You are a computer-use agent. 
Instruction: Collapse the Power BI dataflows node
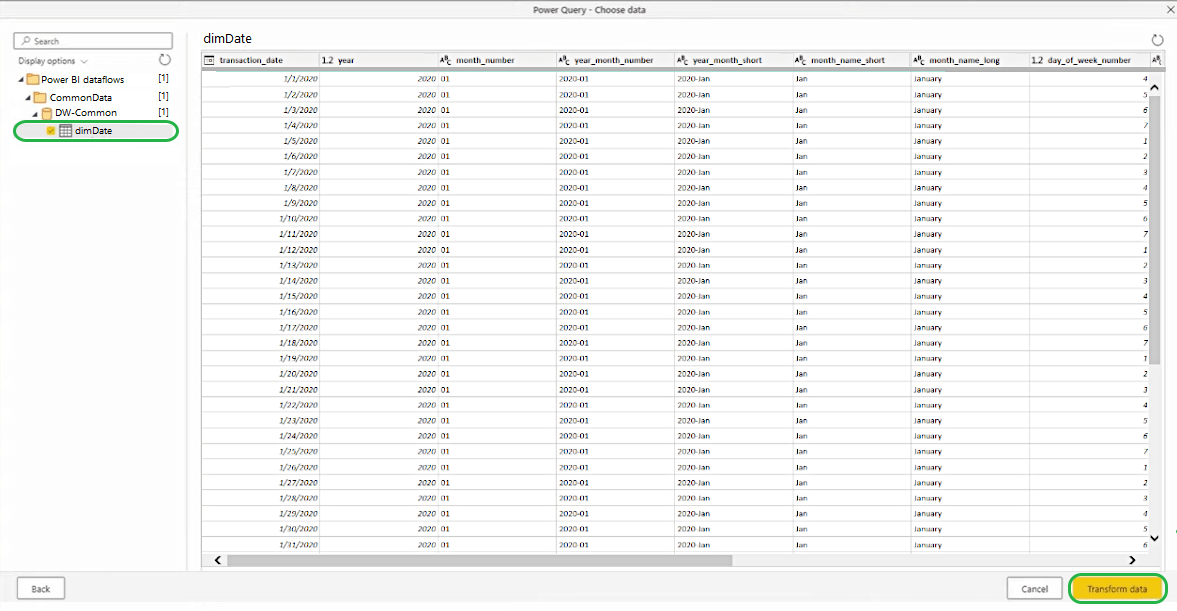pyautogui.click(x=21, y=80)
